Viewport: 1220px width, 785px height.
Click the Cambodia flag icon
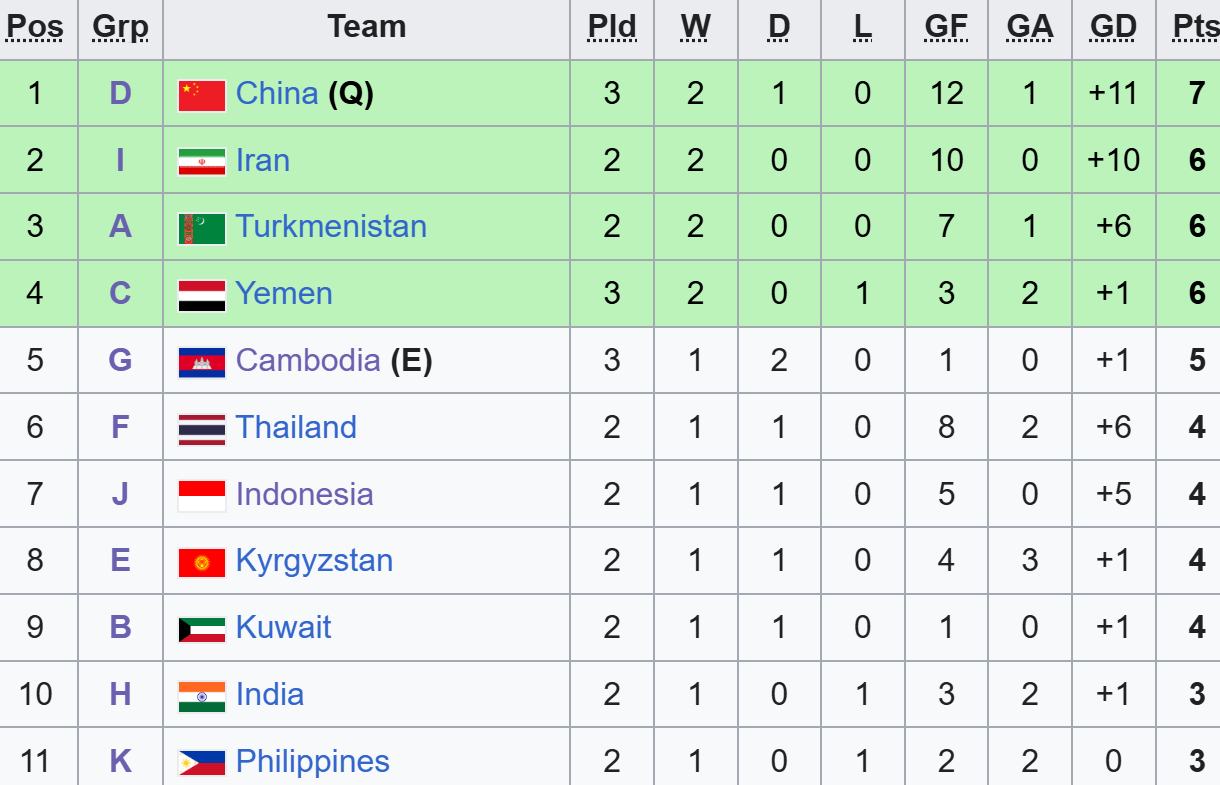click(202, 362)
